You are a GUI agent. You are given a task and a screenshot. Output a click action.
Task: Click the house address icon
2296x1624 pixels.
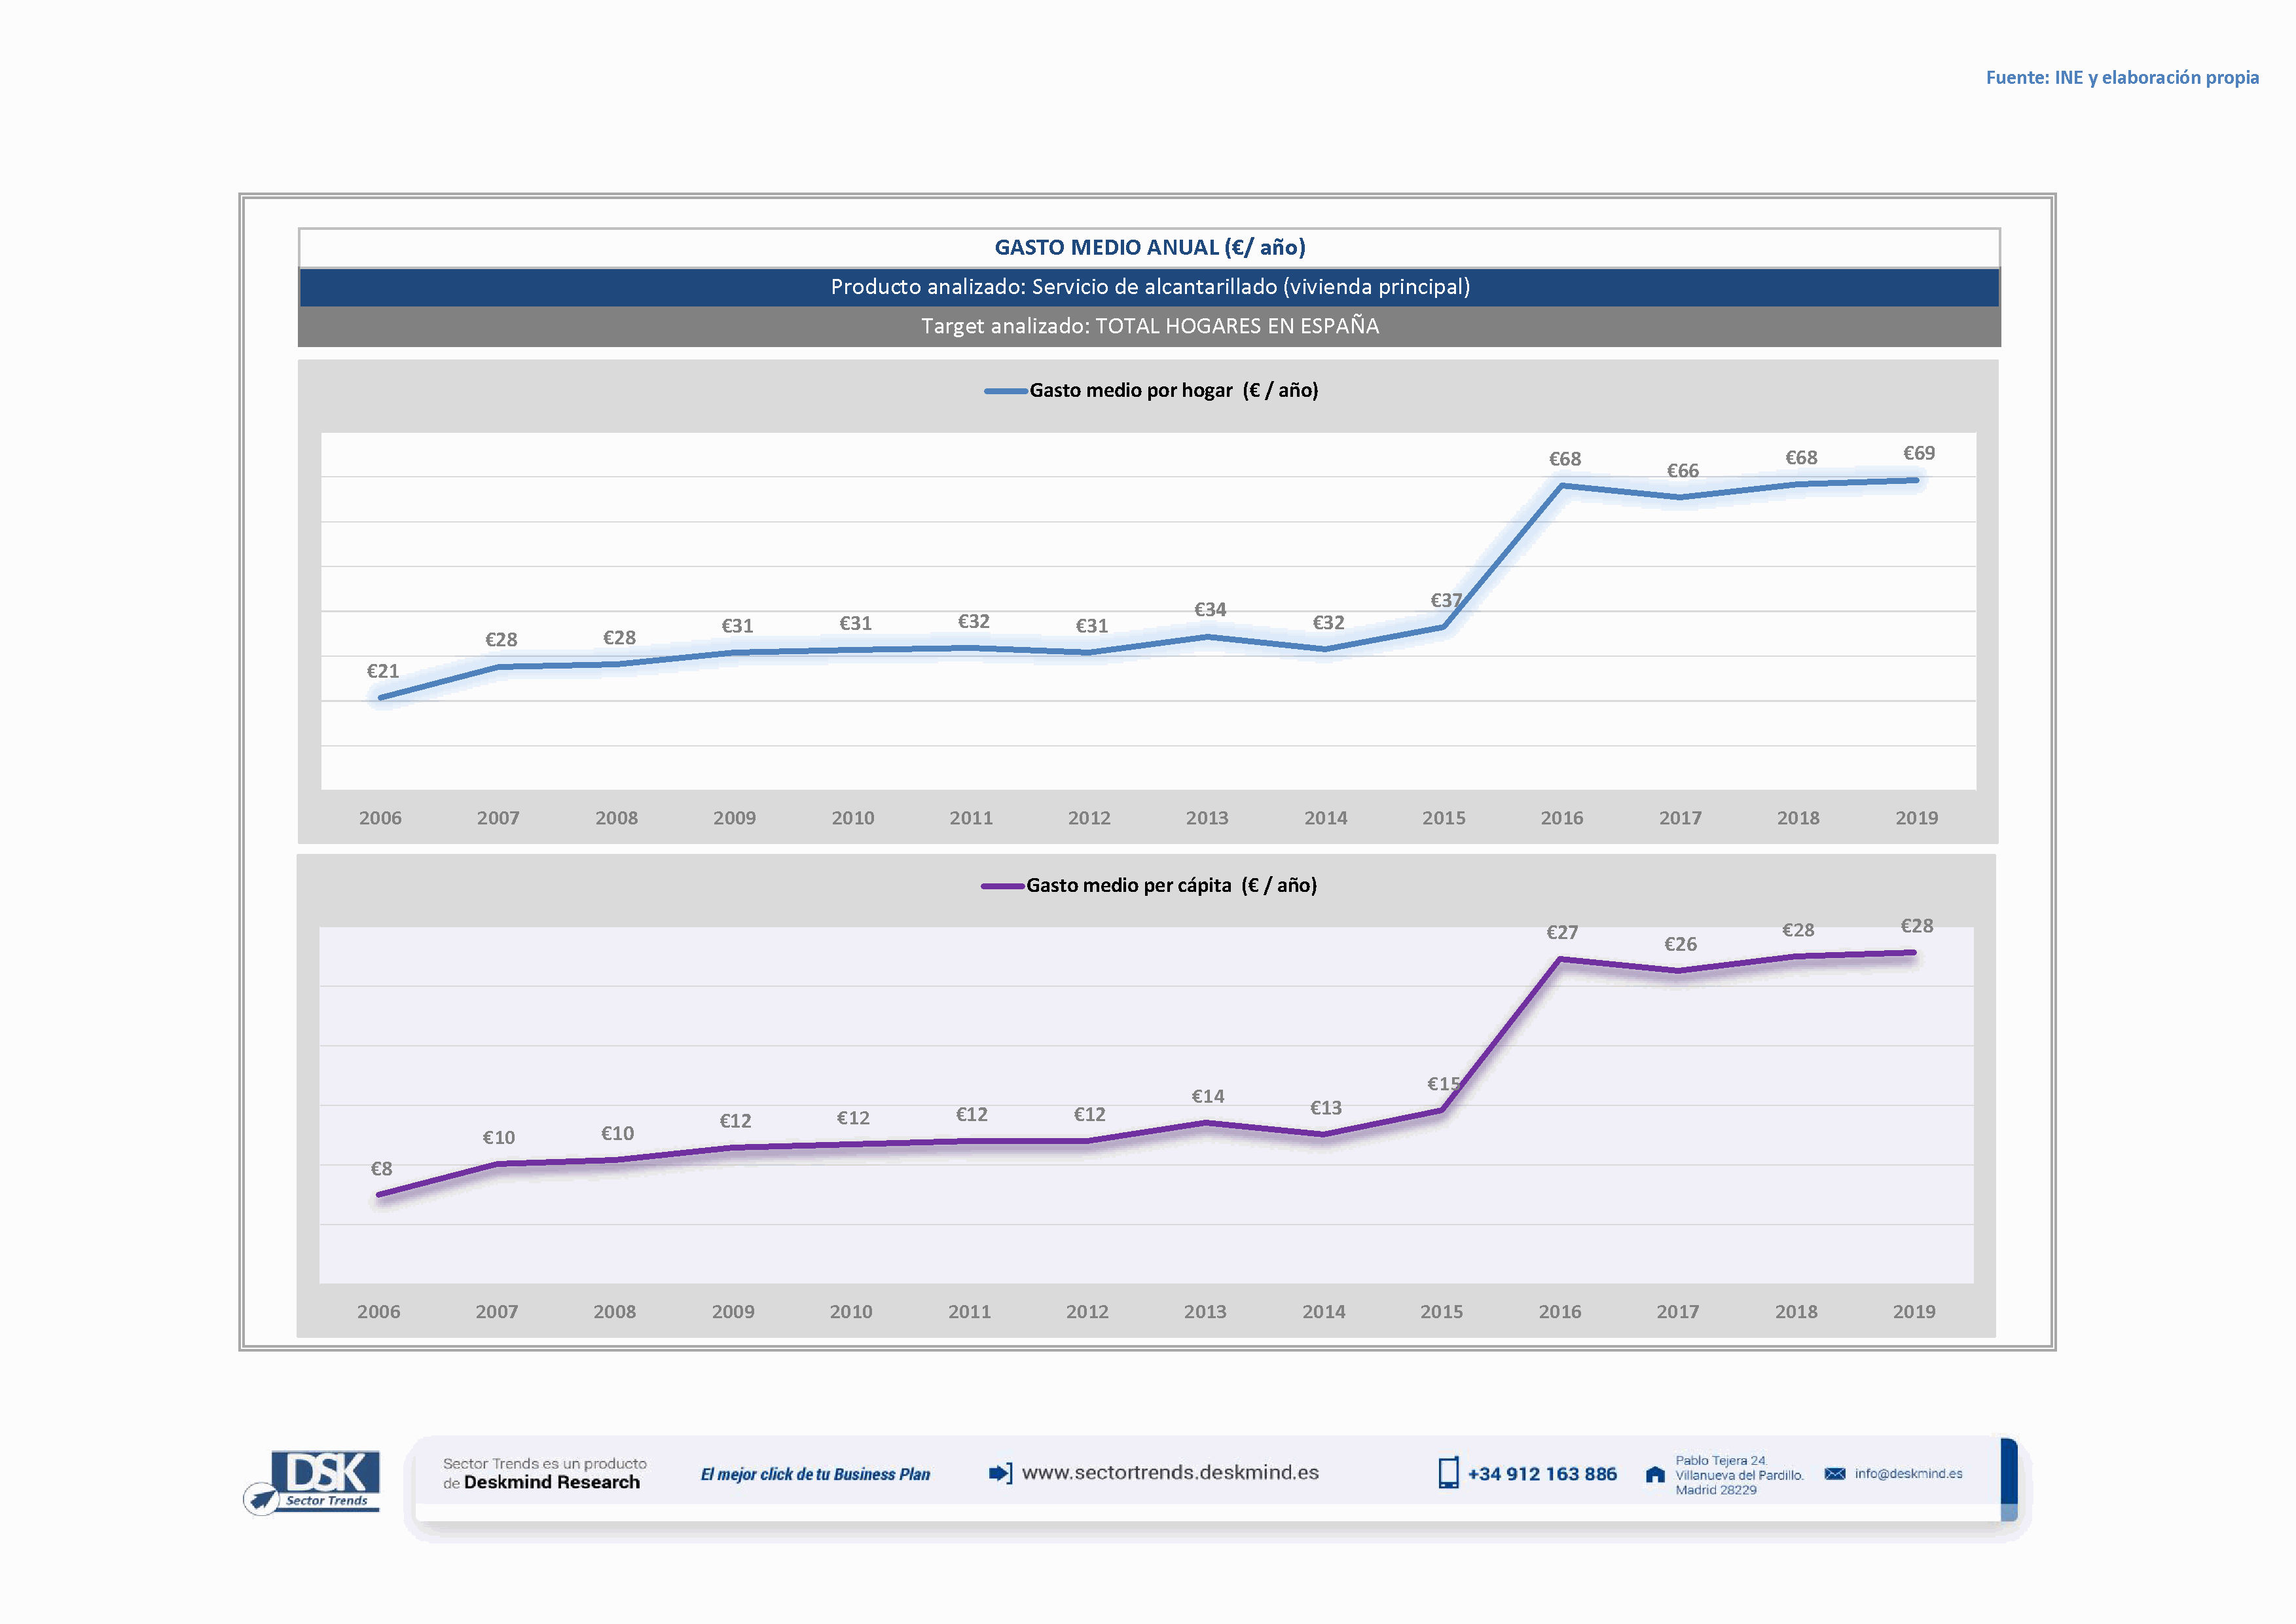[x=1655, y=1475]
